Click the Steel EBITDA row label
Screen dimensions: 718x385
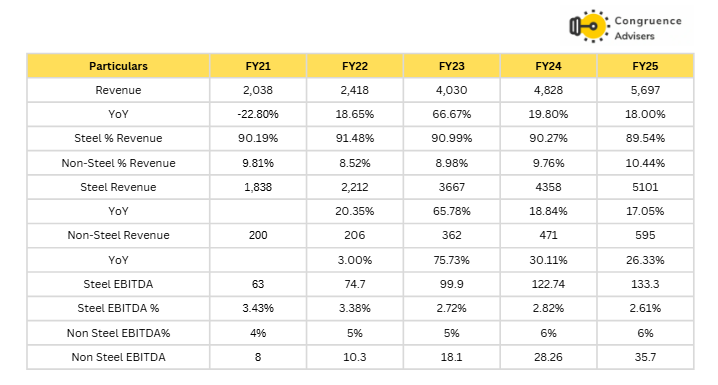[x=118, y=284]
